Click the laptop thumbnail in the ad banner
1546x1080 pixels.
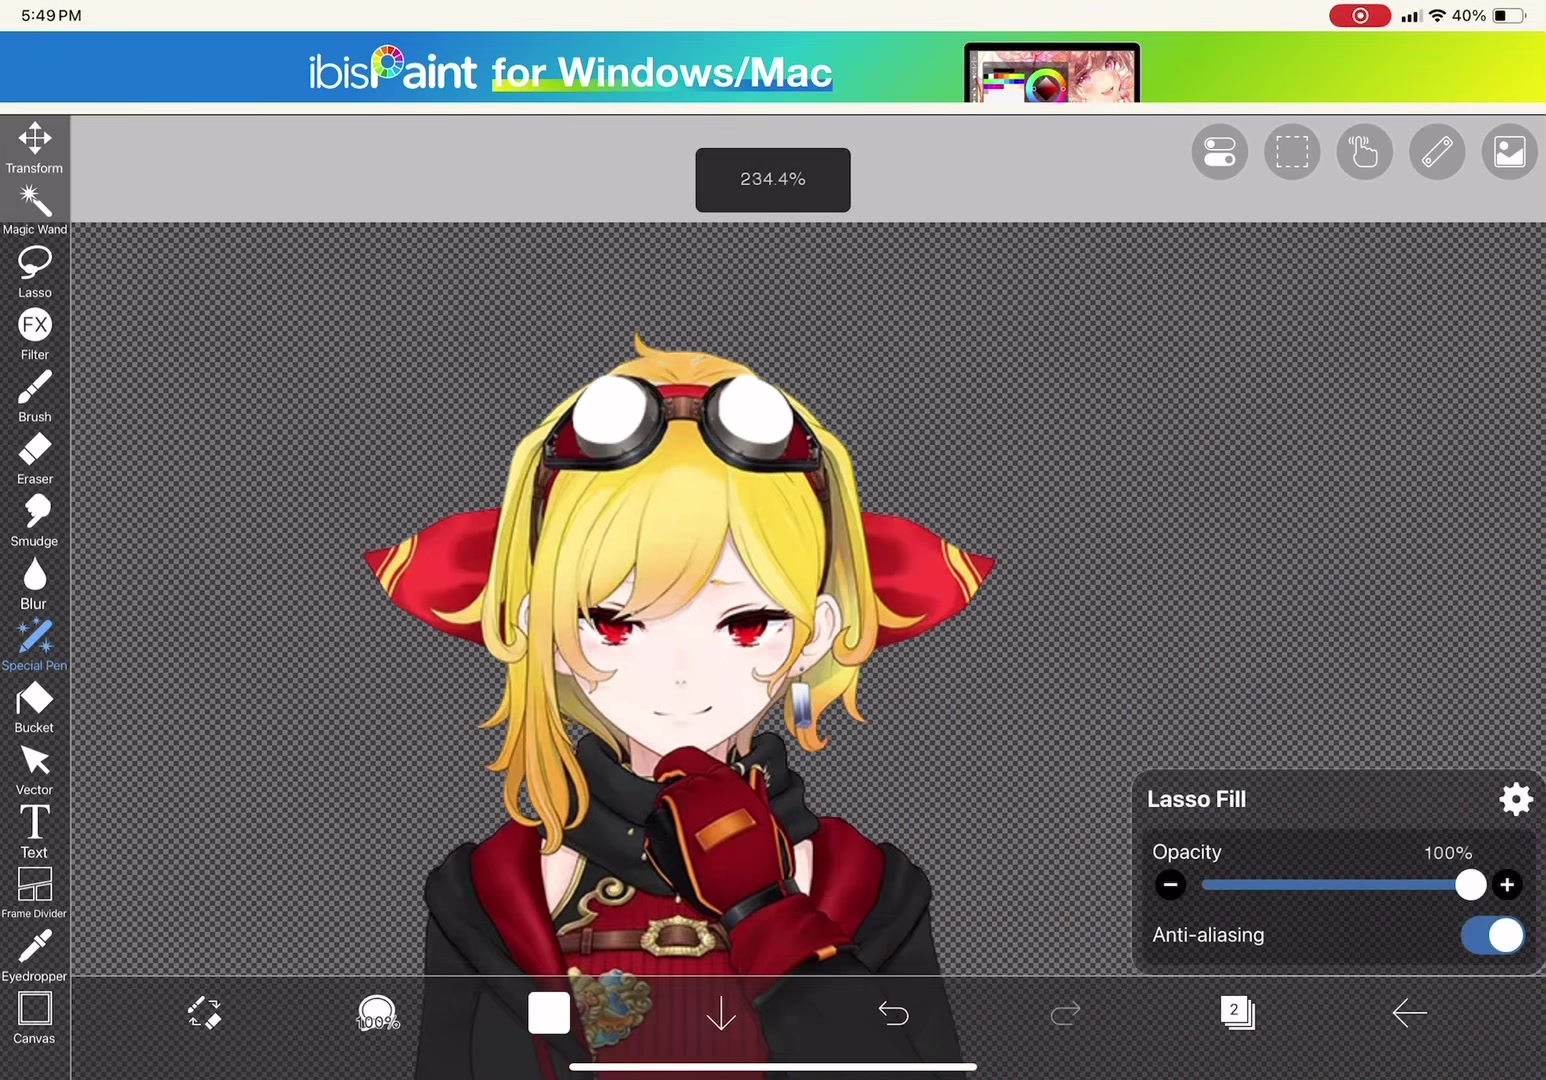[x=1052, y=73]
